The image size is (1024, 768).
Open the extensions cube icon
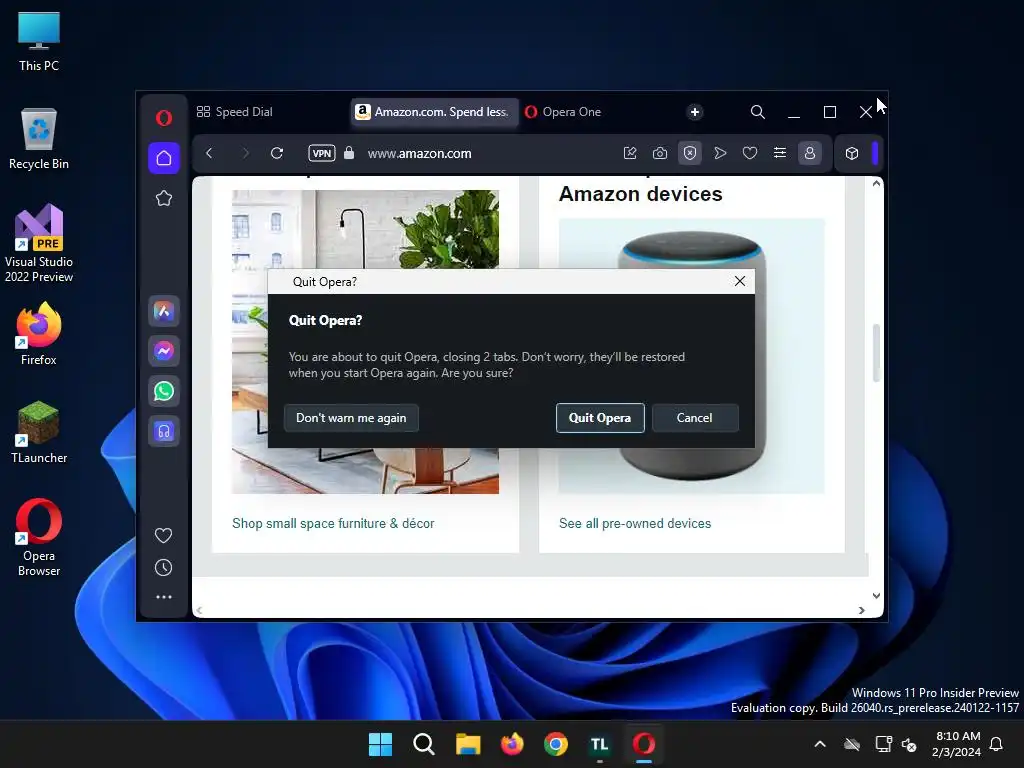(852, 153)
